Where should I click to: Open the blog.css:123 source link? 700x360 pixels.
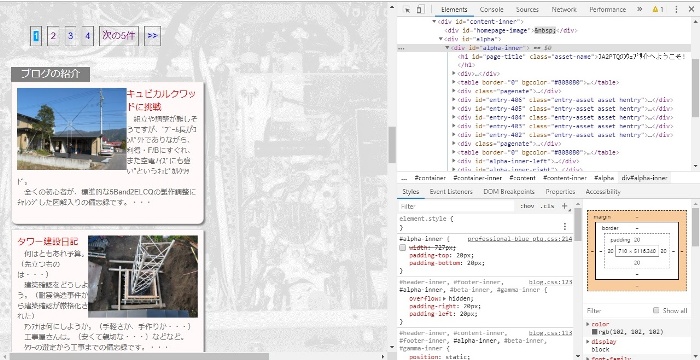(x=550, y=282)
